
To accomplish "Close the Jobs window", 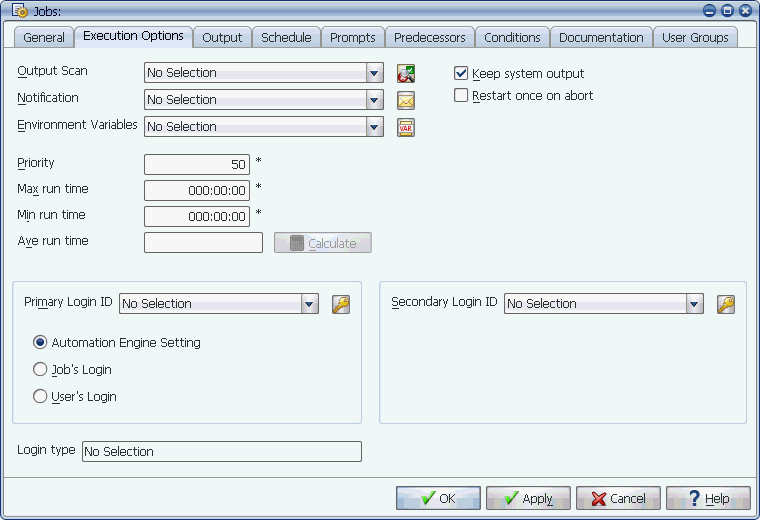I will pos(745,10).
